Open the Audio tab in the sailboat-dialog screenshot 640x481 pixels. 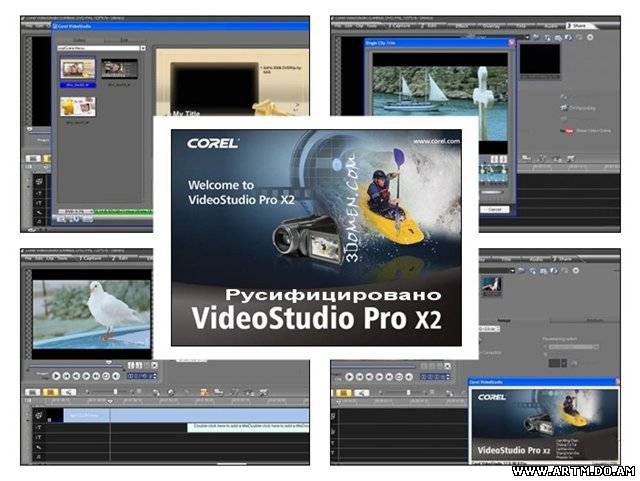[551, 26]
